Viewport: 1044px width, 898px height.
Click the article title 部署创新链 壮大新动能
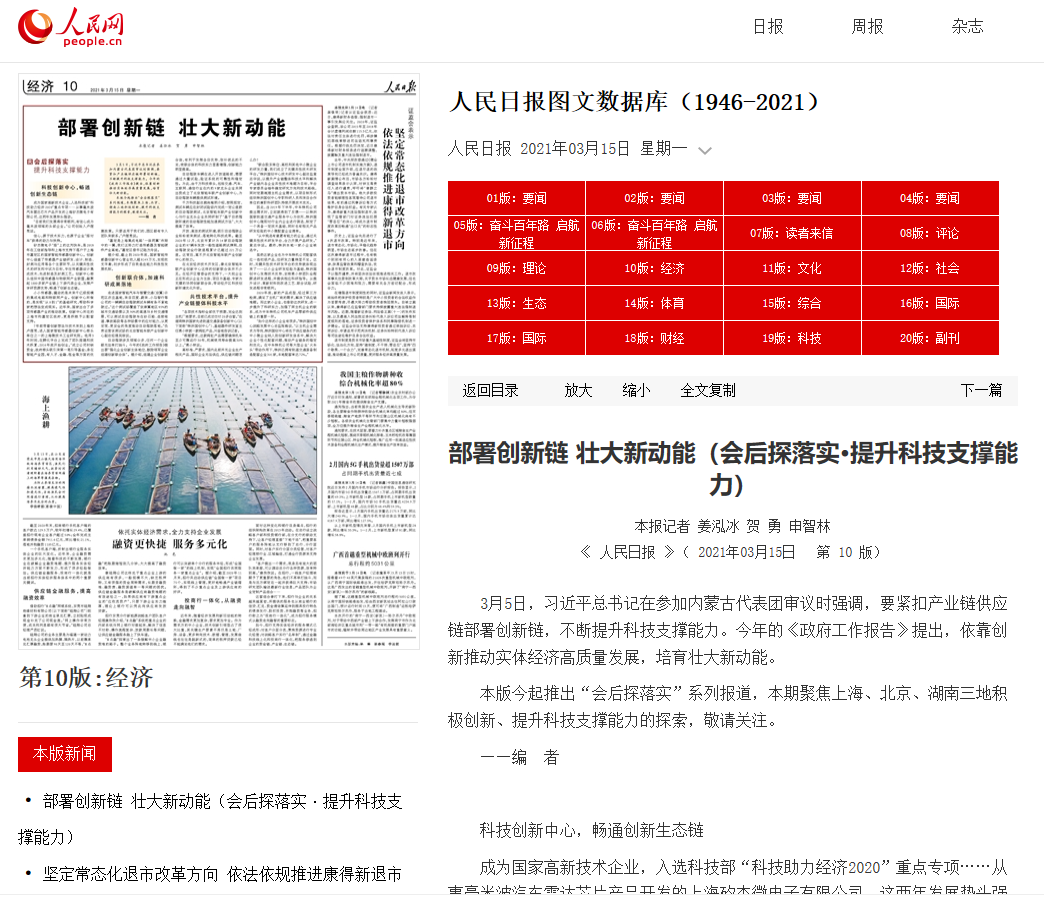[732, 469]
